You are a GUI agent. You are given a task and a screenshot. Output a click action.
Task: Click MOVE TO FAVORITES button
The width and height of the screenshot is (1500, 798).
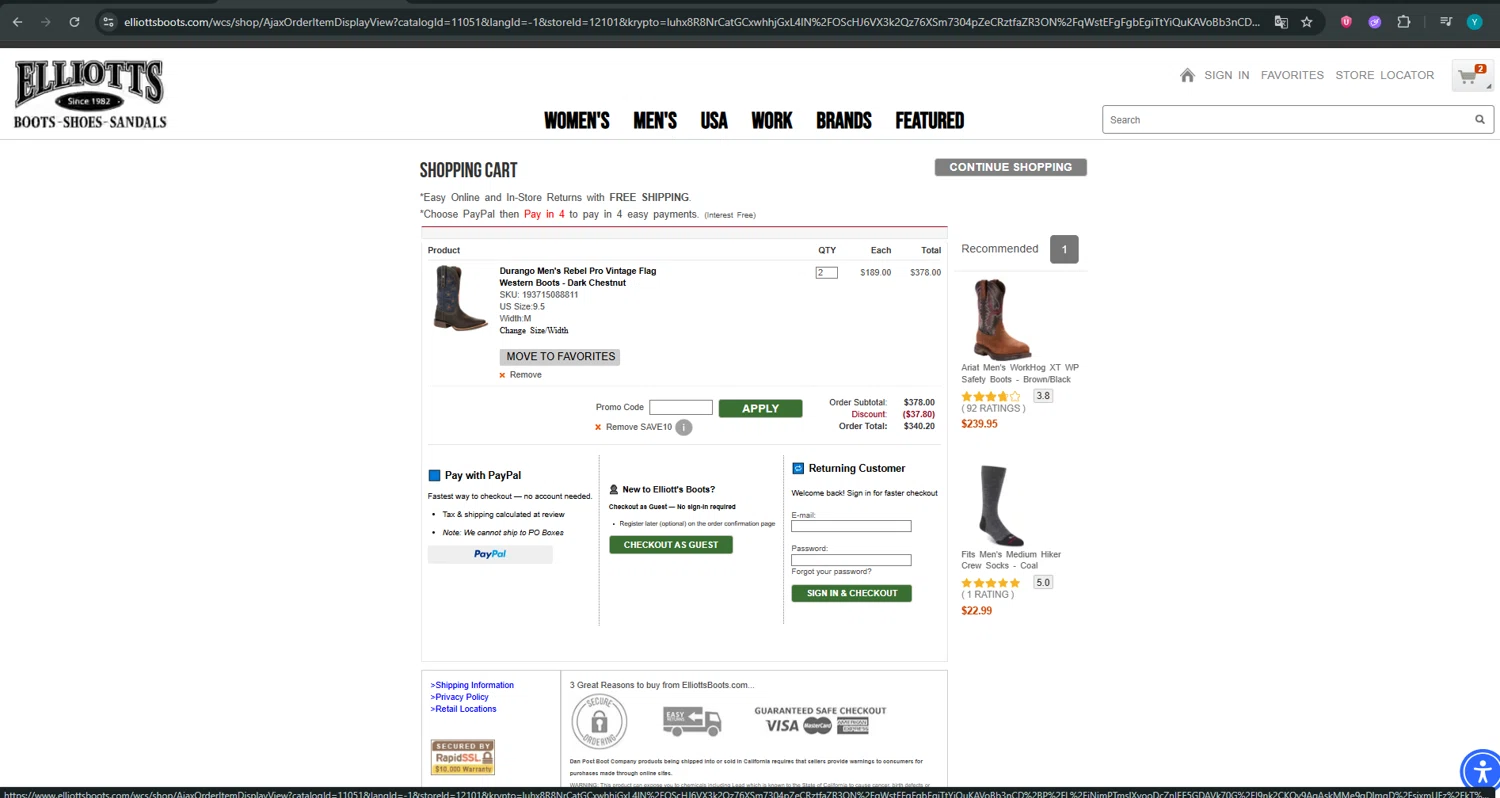pos(560,356)
